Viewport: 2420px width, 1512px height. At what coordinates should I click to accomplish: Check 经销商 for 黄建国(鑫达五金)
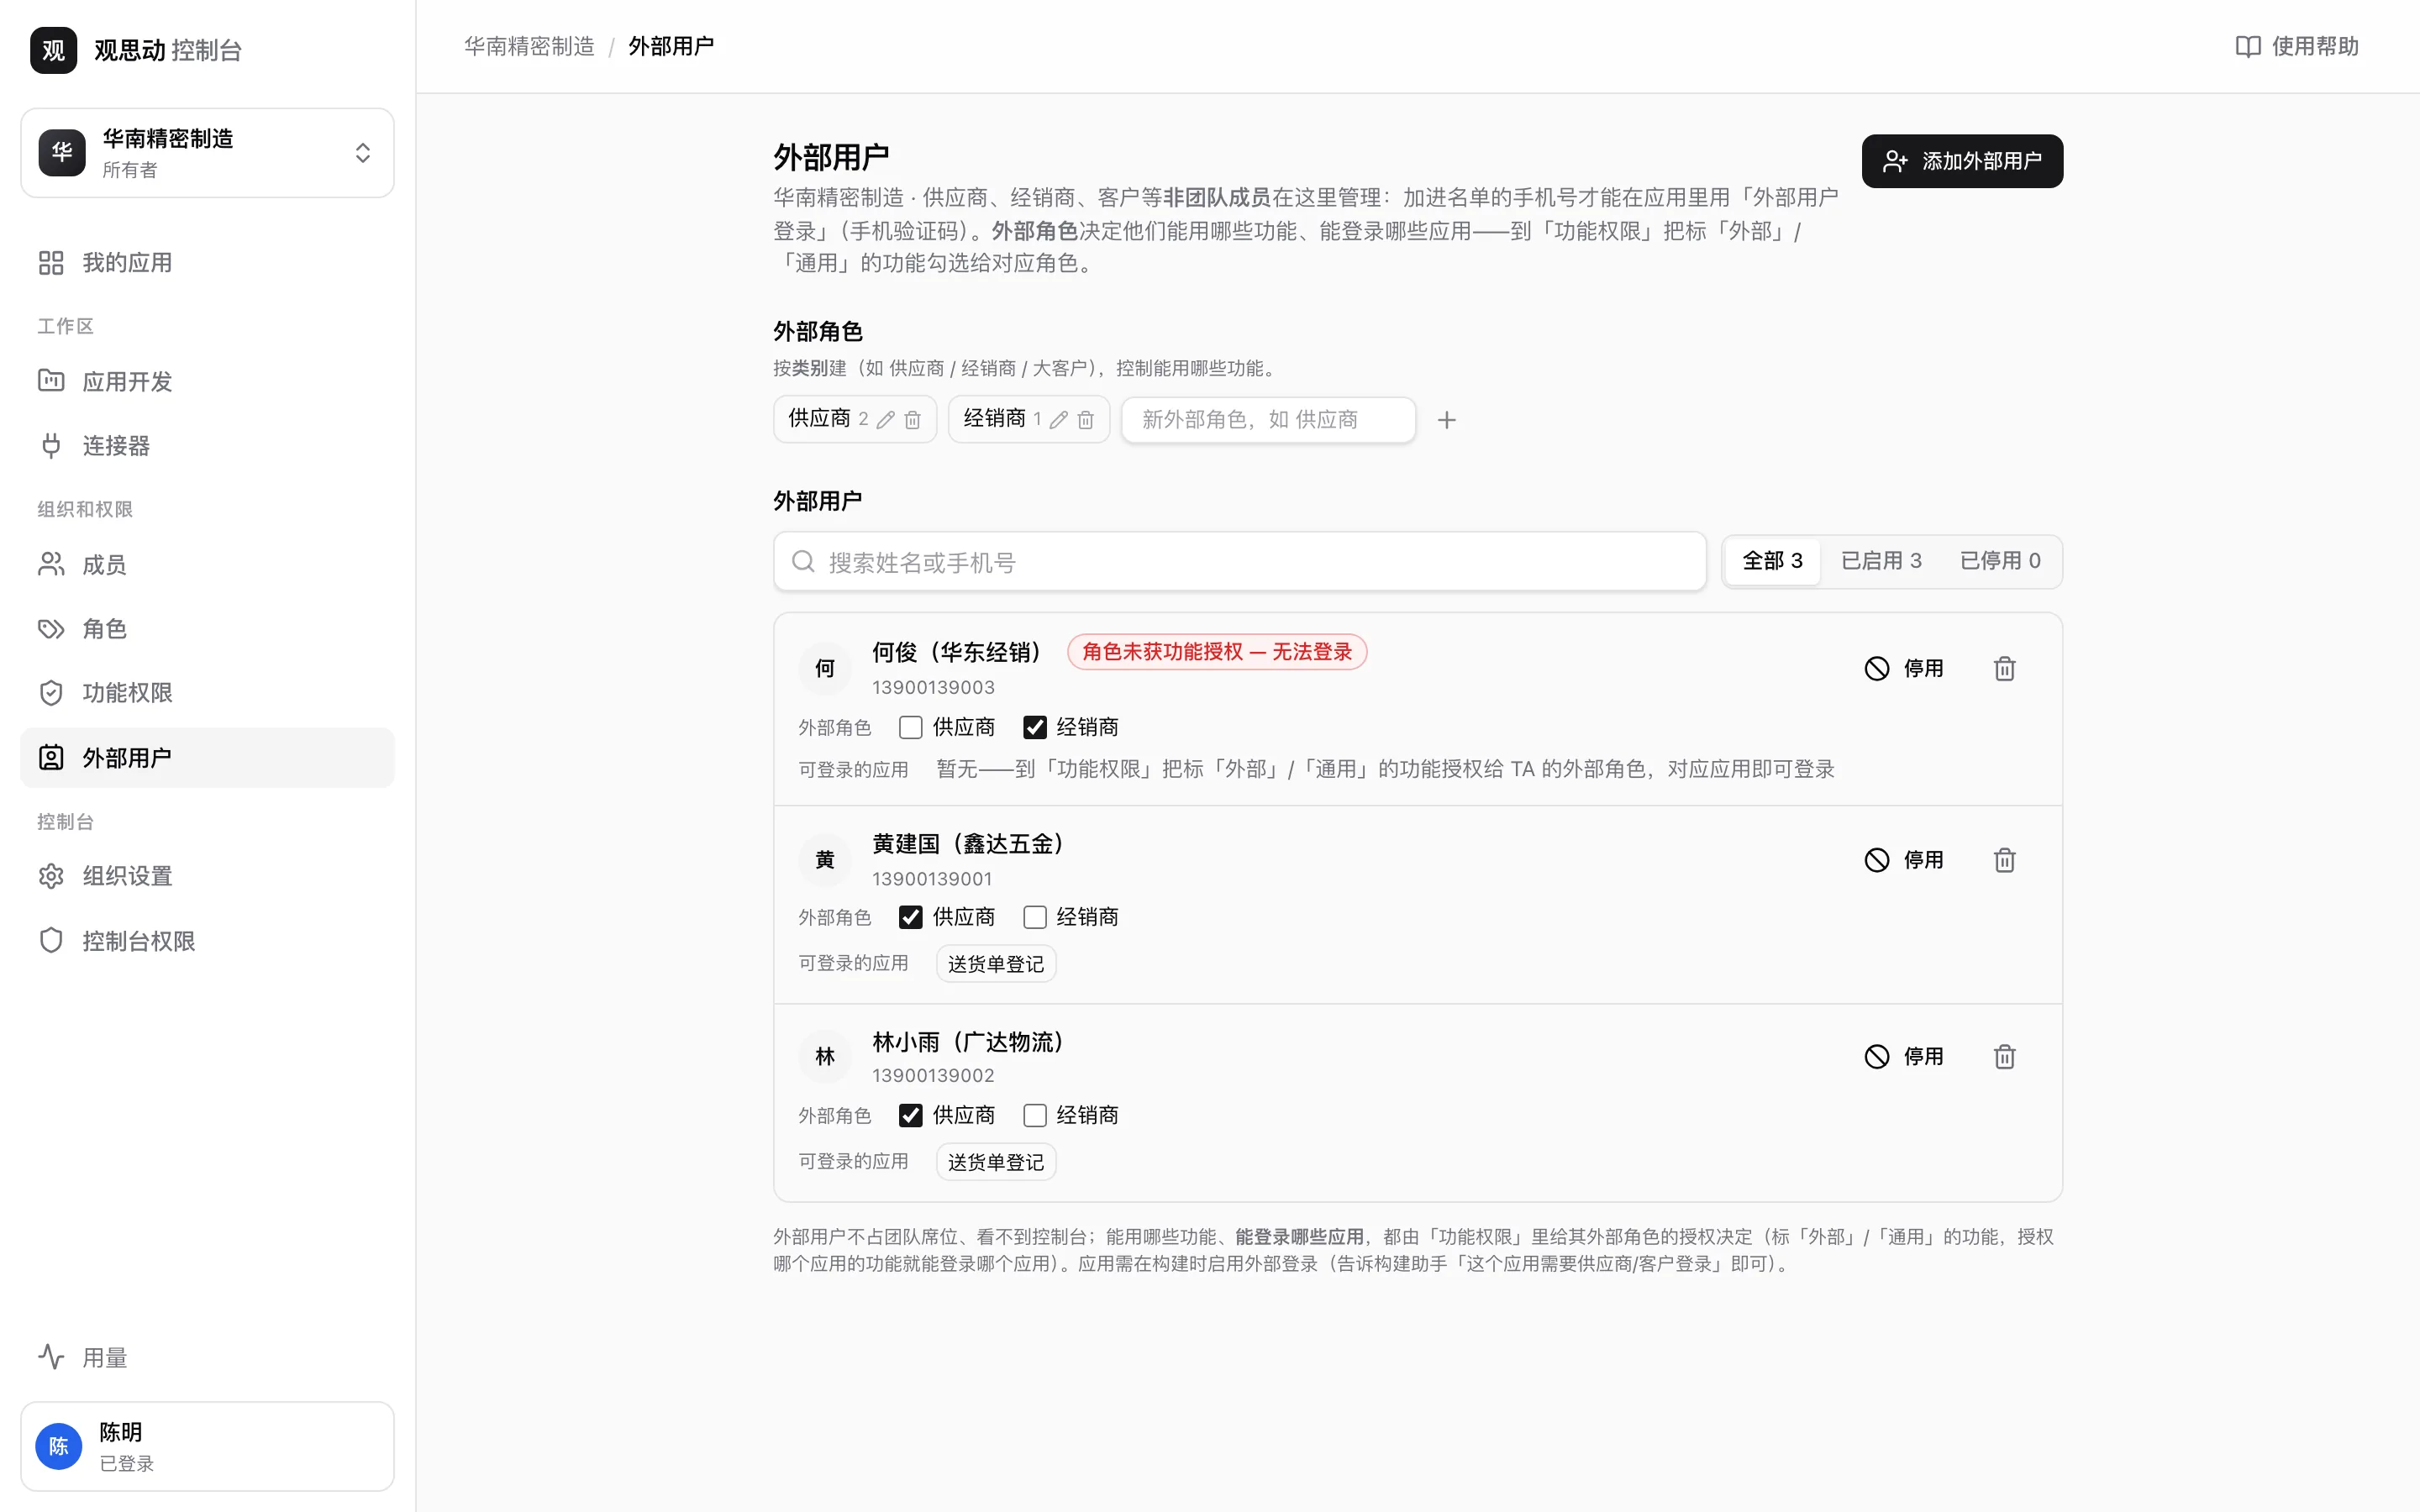[1035, 917]
